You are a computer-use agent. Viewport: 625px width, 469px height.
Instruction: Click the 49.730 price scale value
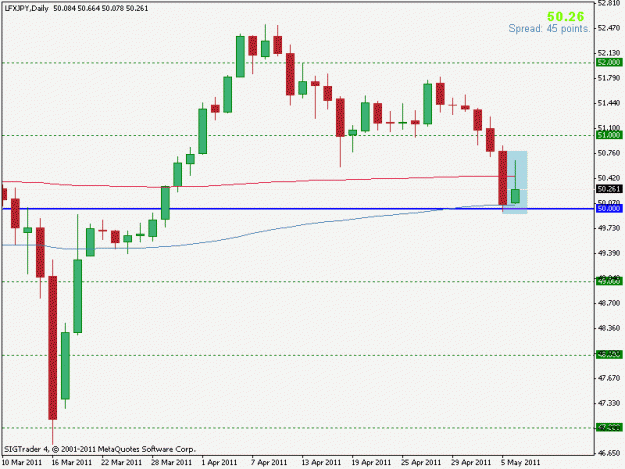609,228
